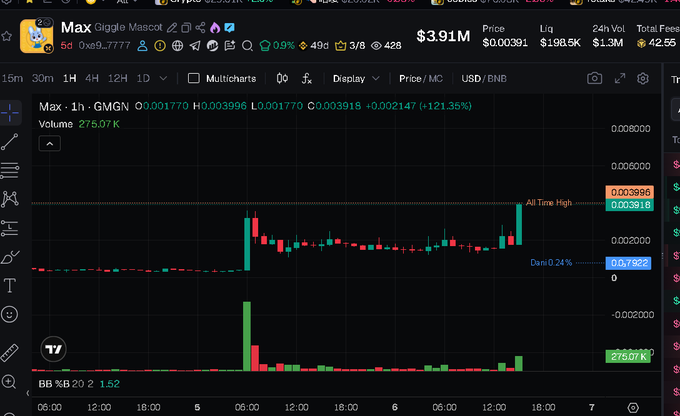The height and width of the screenshot is (416, 680).
Task: Copy token info using copy icon
Action: click(x=186, y=28)
